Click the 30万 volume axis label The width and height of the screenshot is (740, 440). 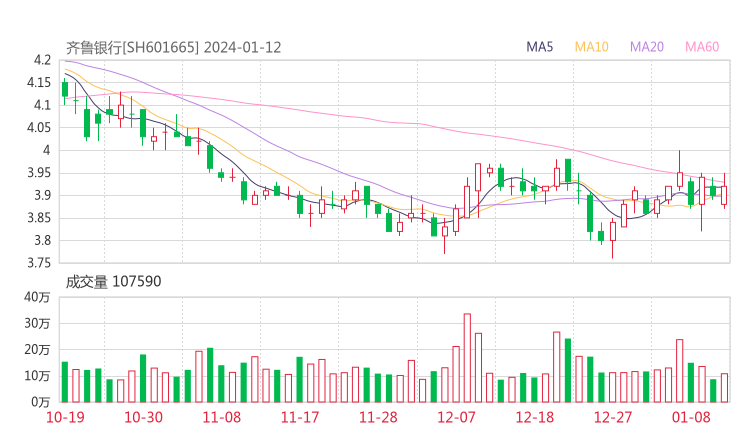[37, 323]
